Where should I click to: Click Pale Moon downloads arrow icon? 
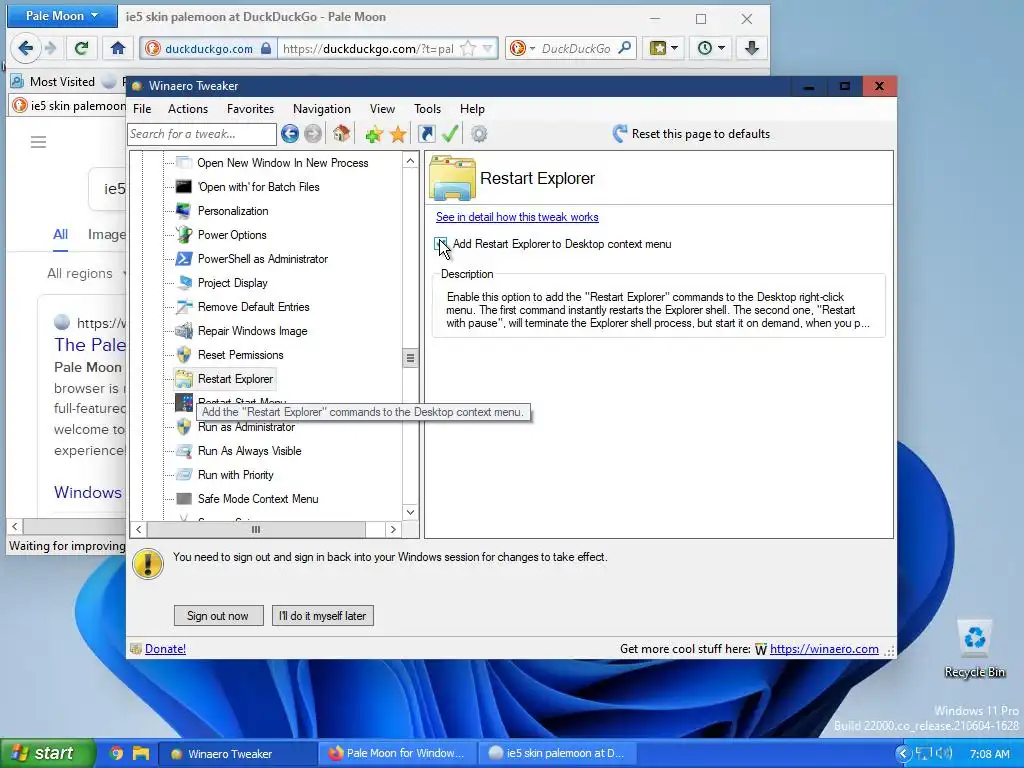pos(752,48)
